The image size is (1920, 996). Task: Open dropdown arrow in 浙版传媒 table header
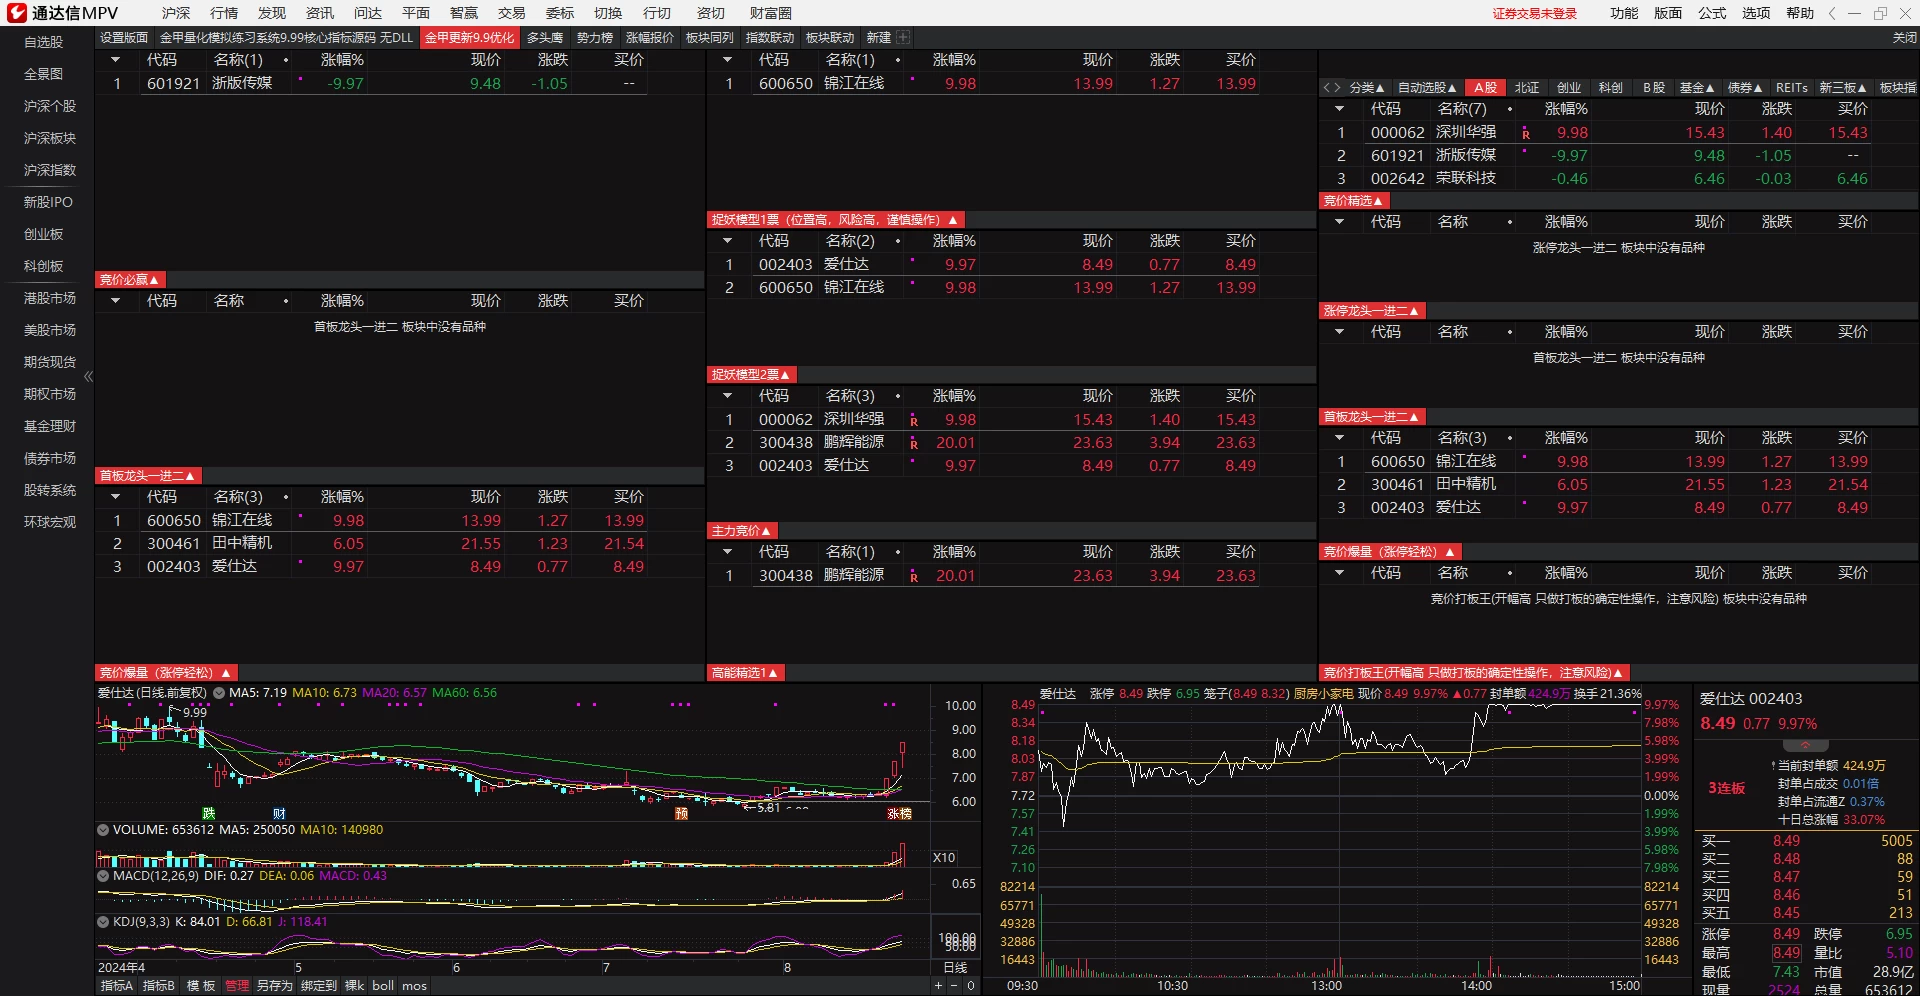click(x=115, y=60)
